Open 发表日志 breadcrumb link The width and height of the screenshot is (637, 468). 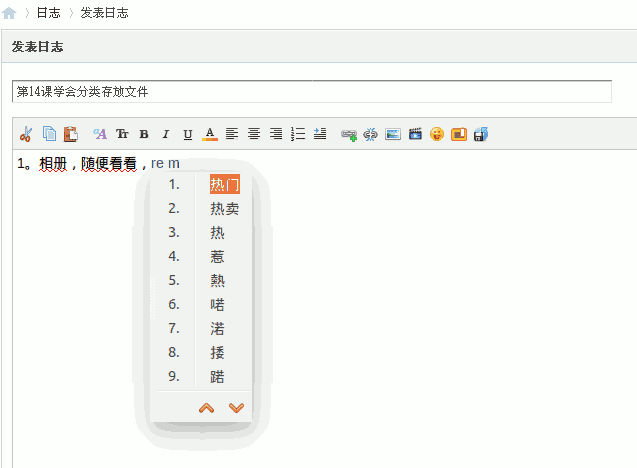[x=104, y=13]
